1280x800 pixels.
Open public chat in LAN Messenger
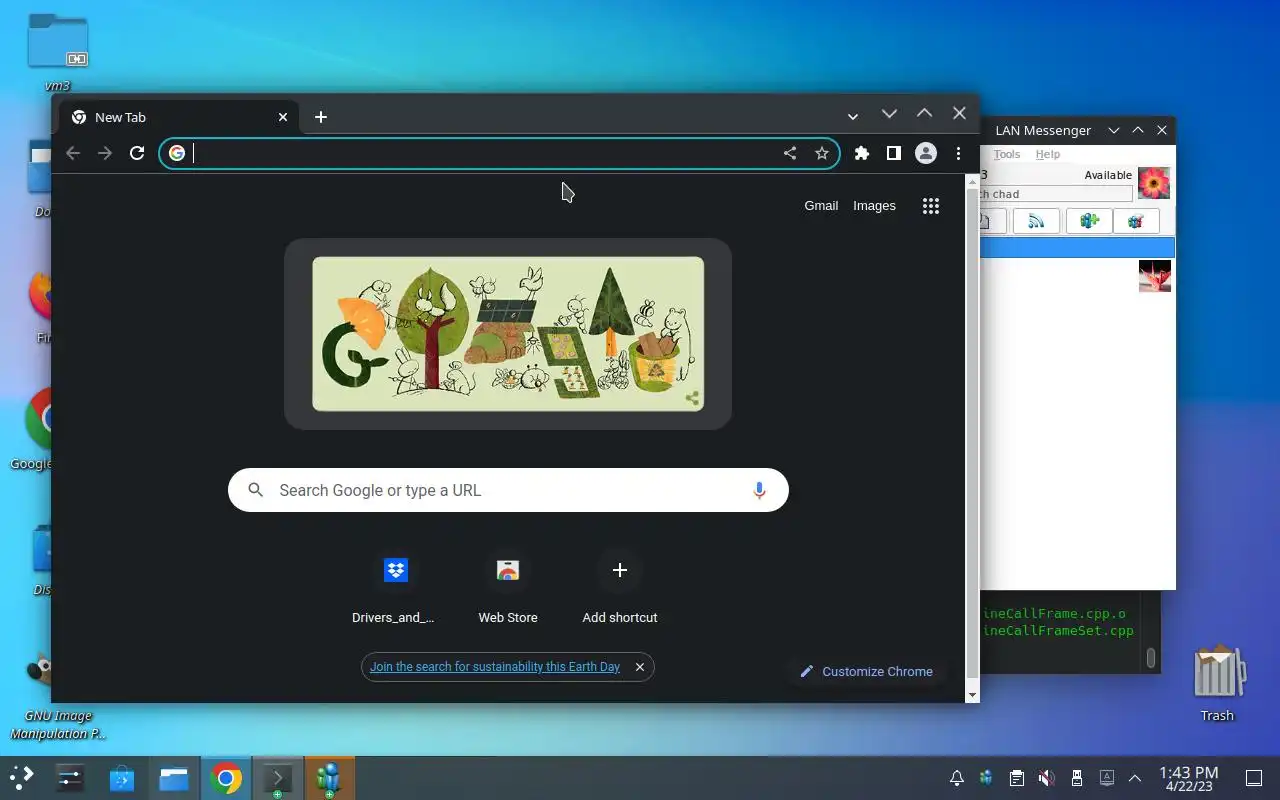click(x=1136, y=221)
